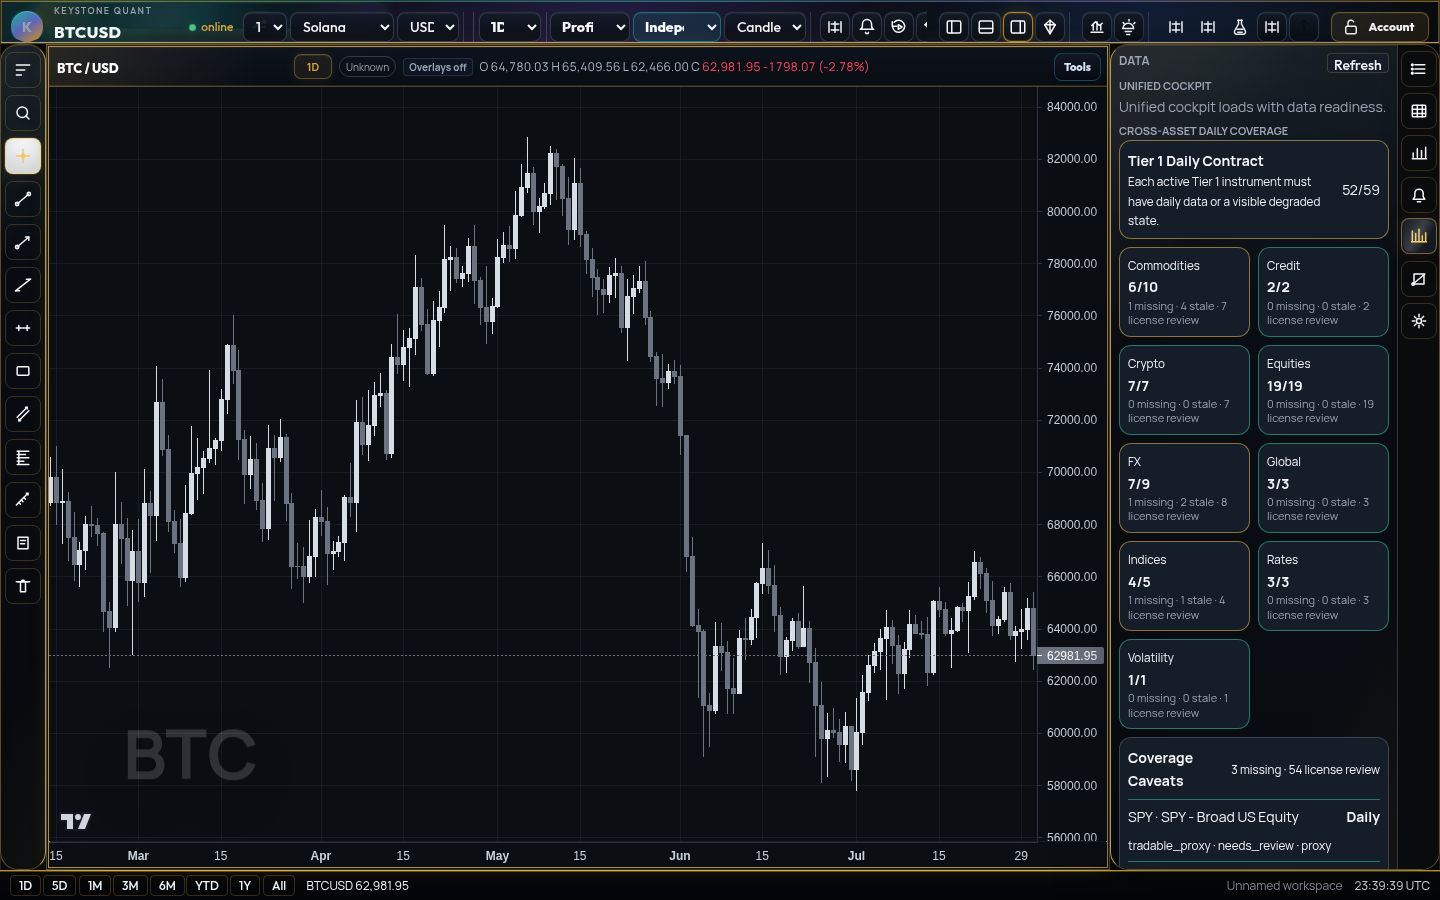This screenshot has width=1440, height=900.
Task: Open the Indep dropdown
Action: tap(677, 27)
